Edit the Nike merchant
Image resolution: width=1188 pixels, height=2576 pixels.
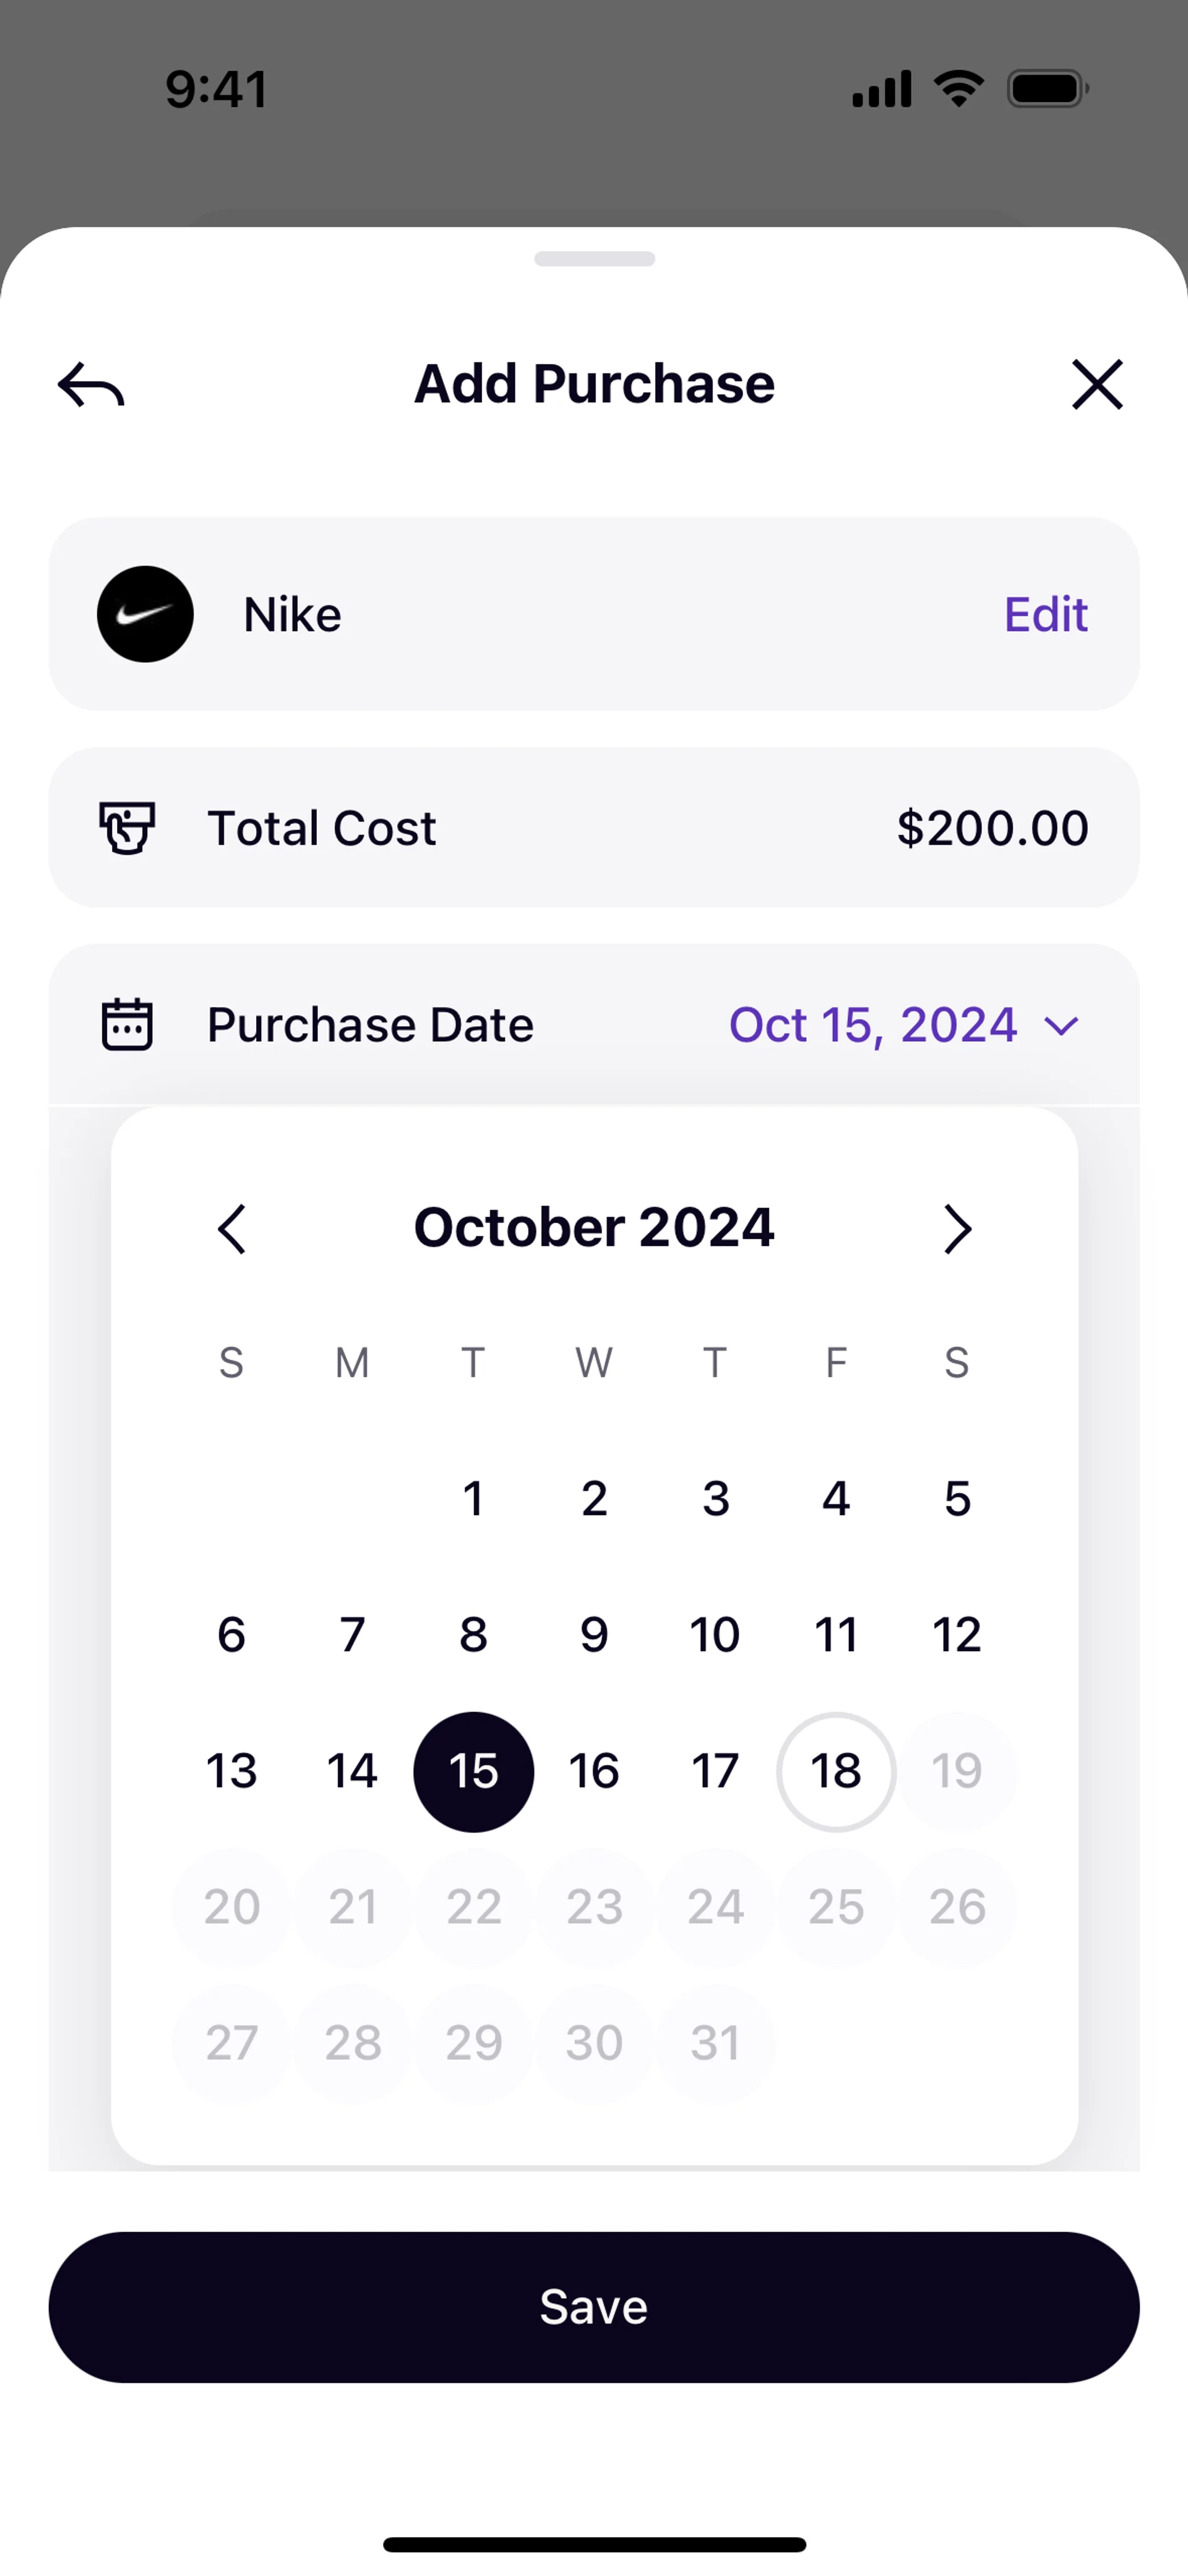point(1045,614)
